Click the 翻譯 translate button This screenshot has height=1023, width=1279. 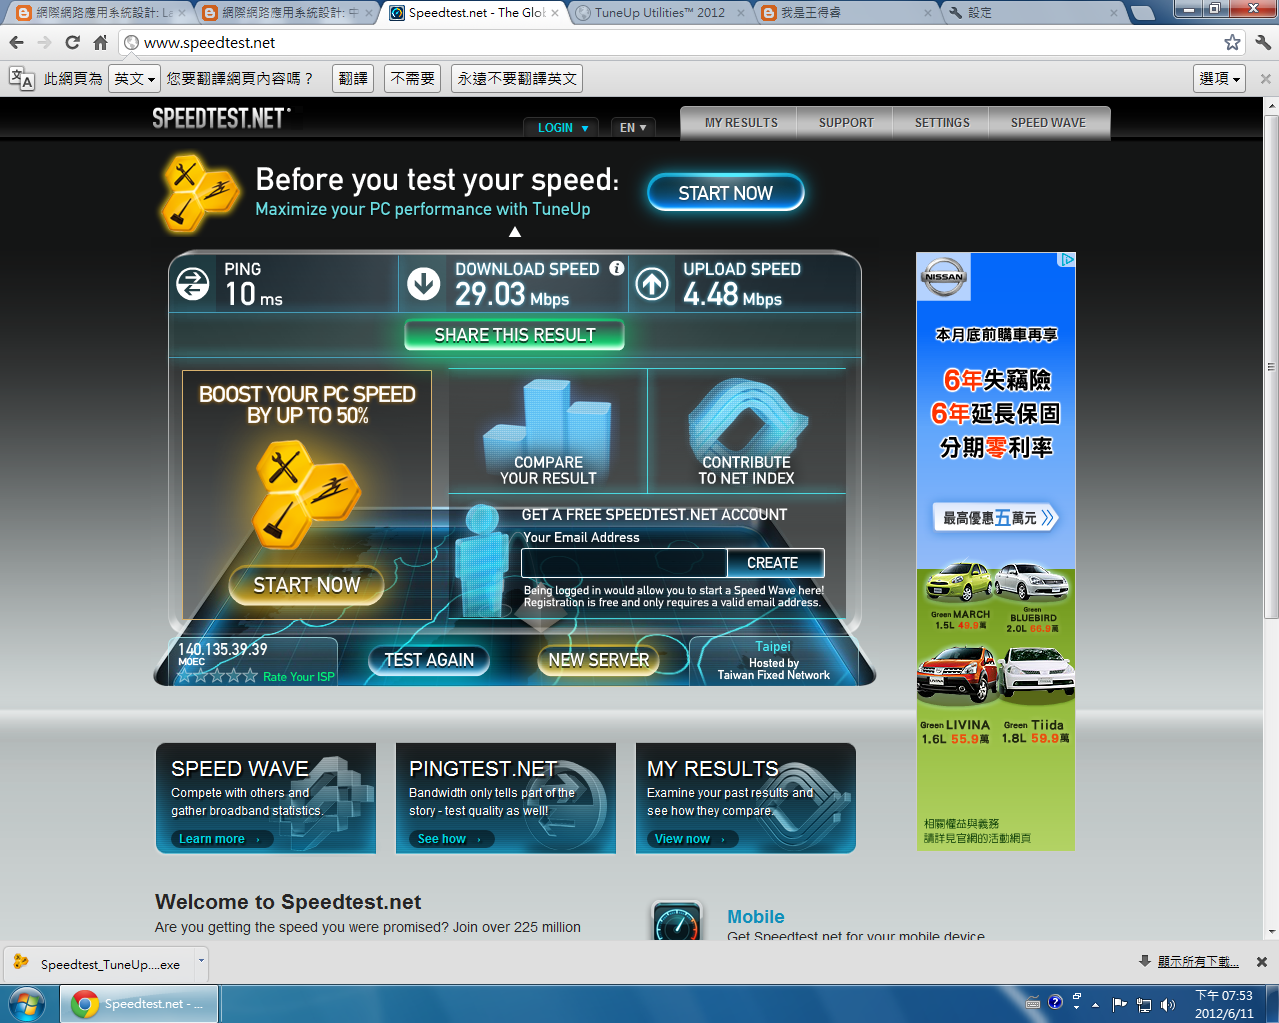pyautogui.click(x=353, y=79)
